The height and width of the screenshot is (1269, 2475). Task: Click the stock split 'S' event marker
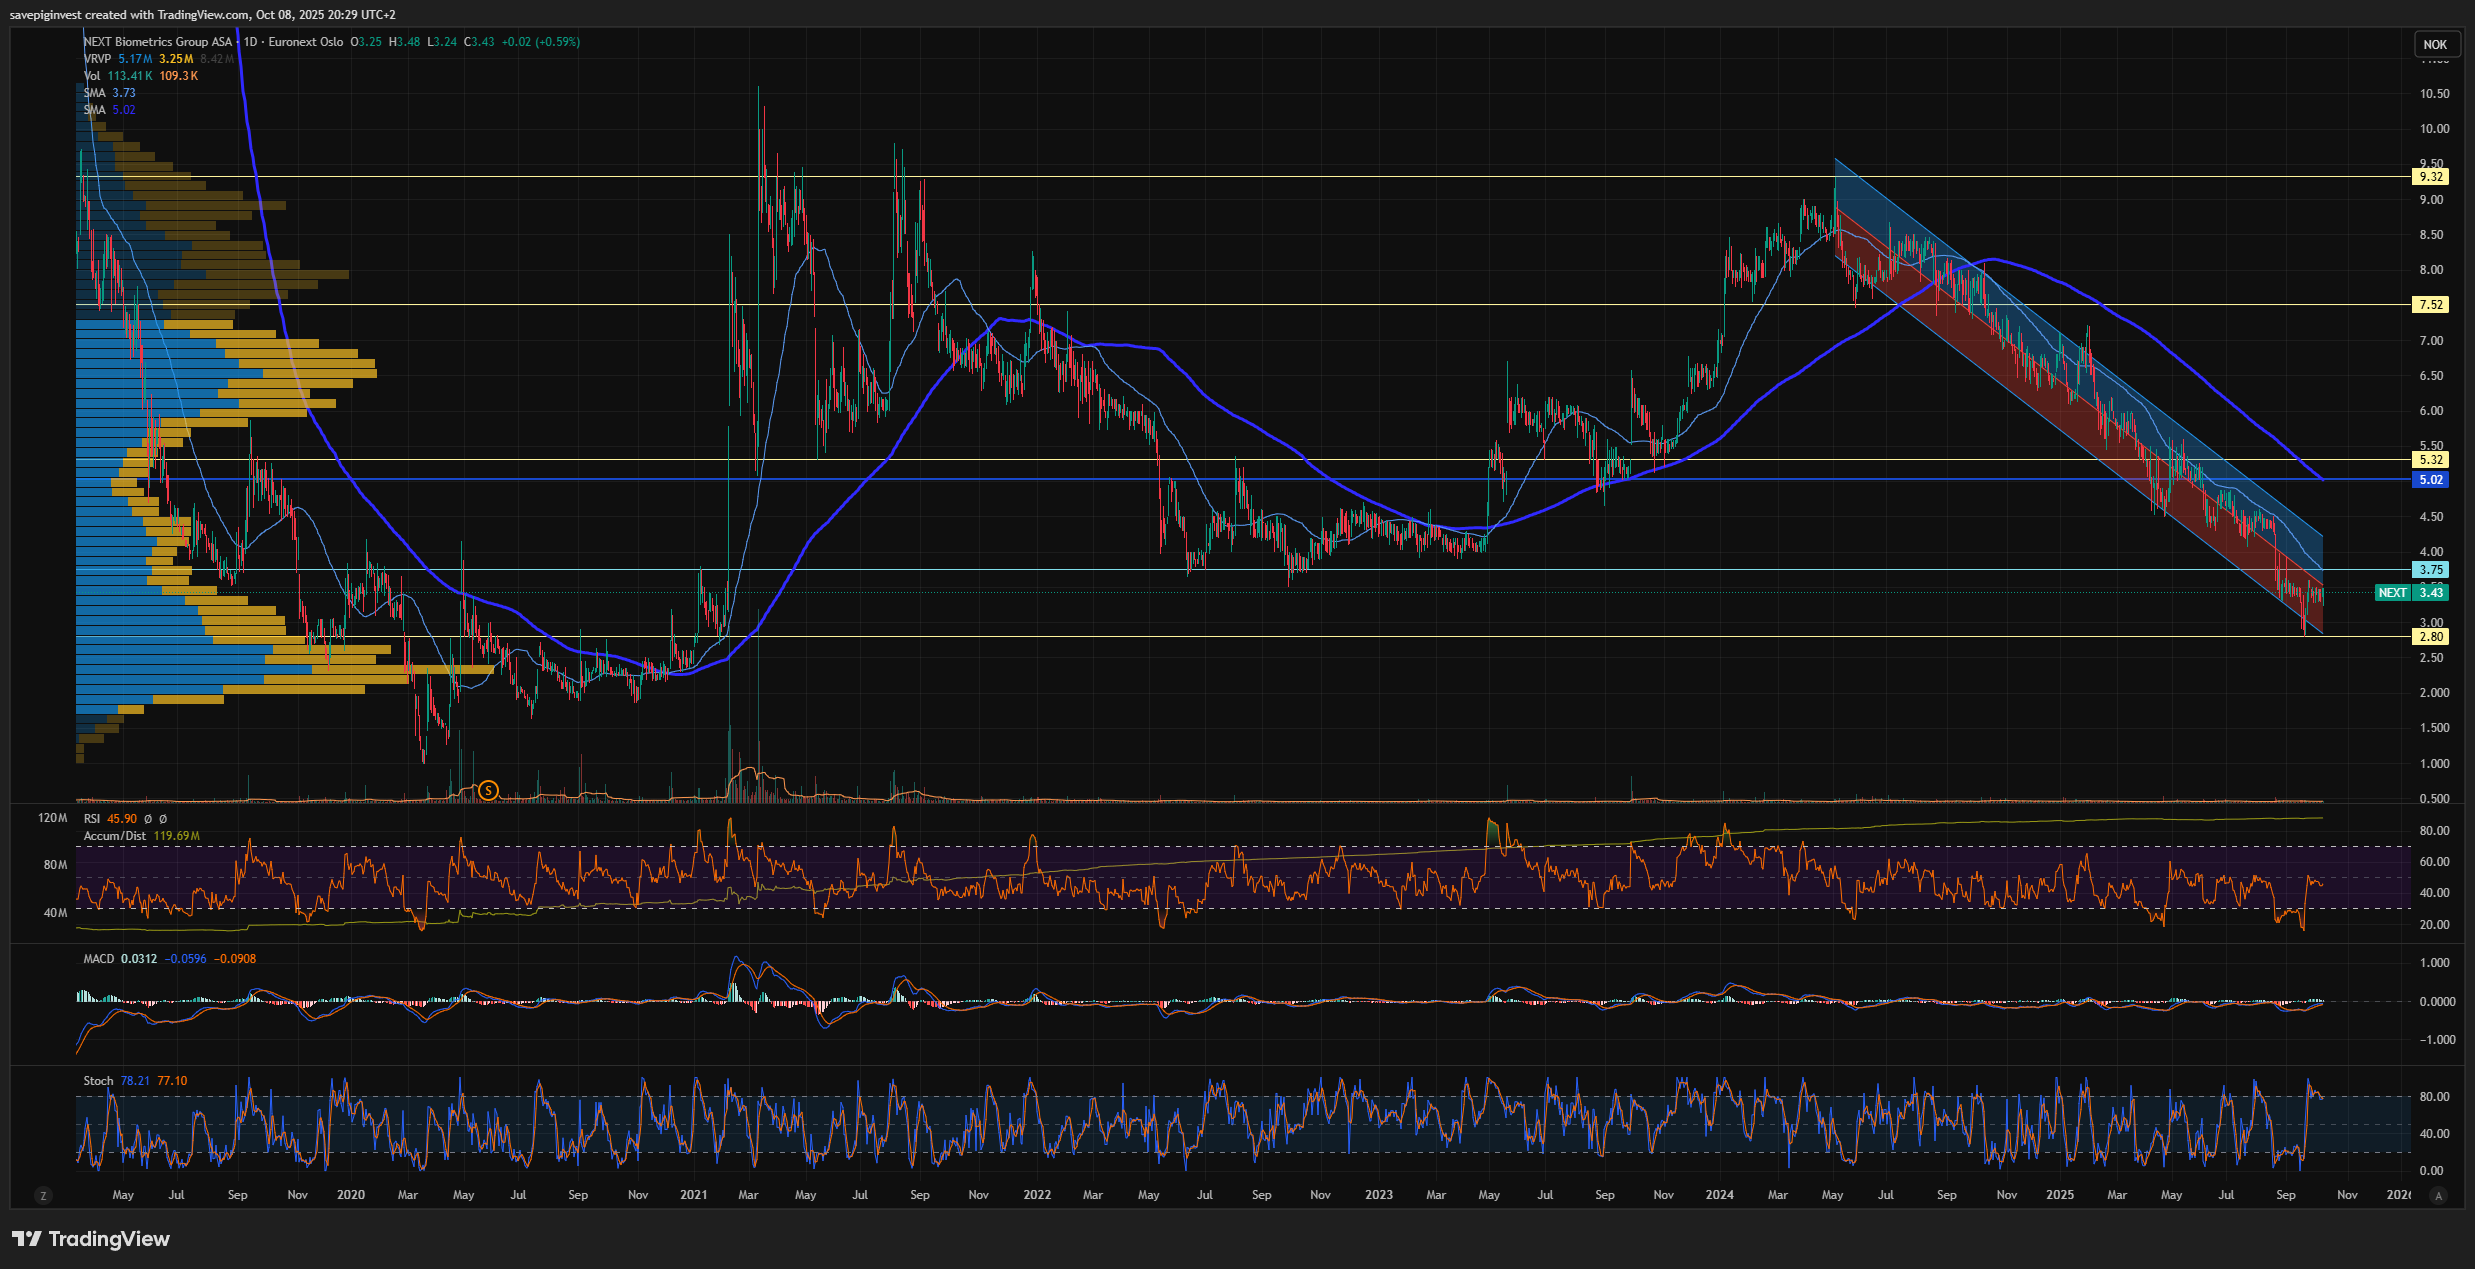[488, 791]
